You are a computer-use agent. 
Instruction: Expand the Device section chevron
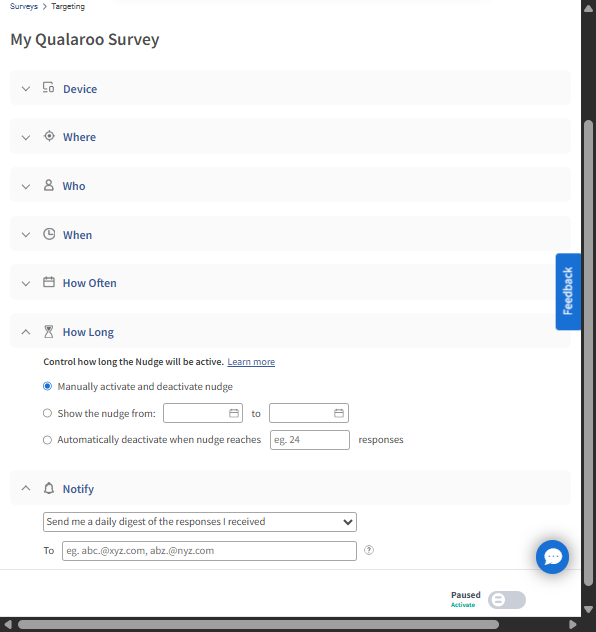[x=26, y=89]
